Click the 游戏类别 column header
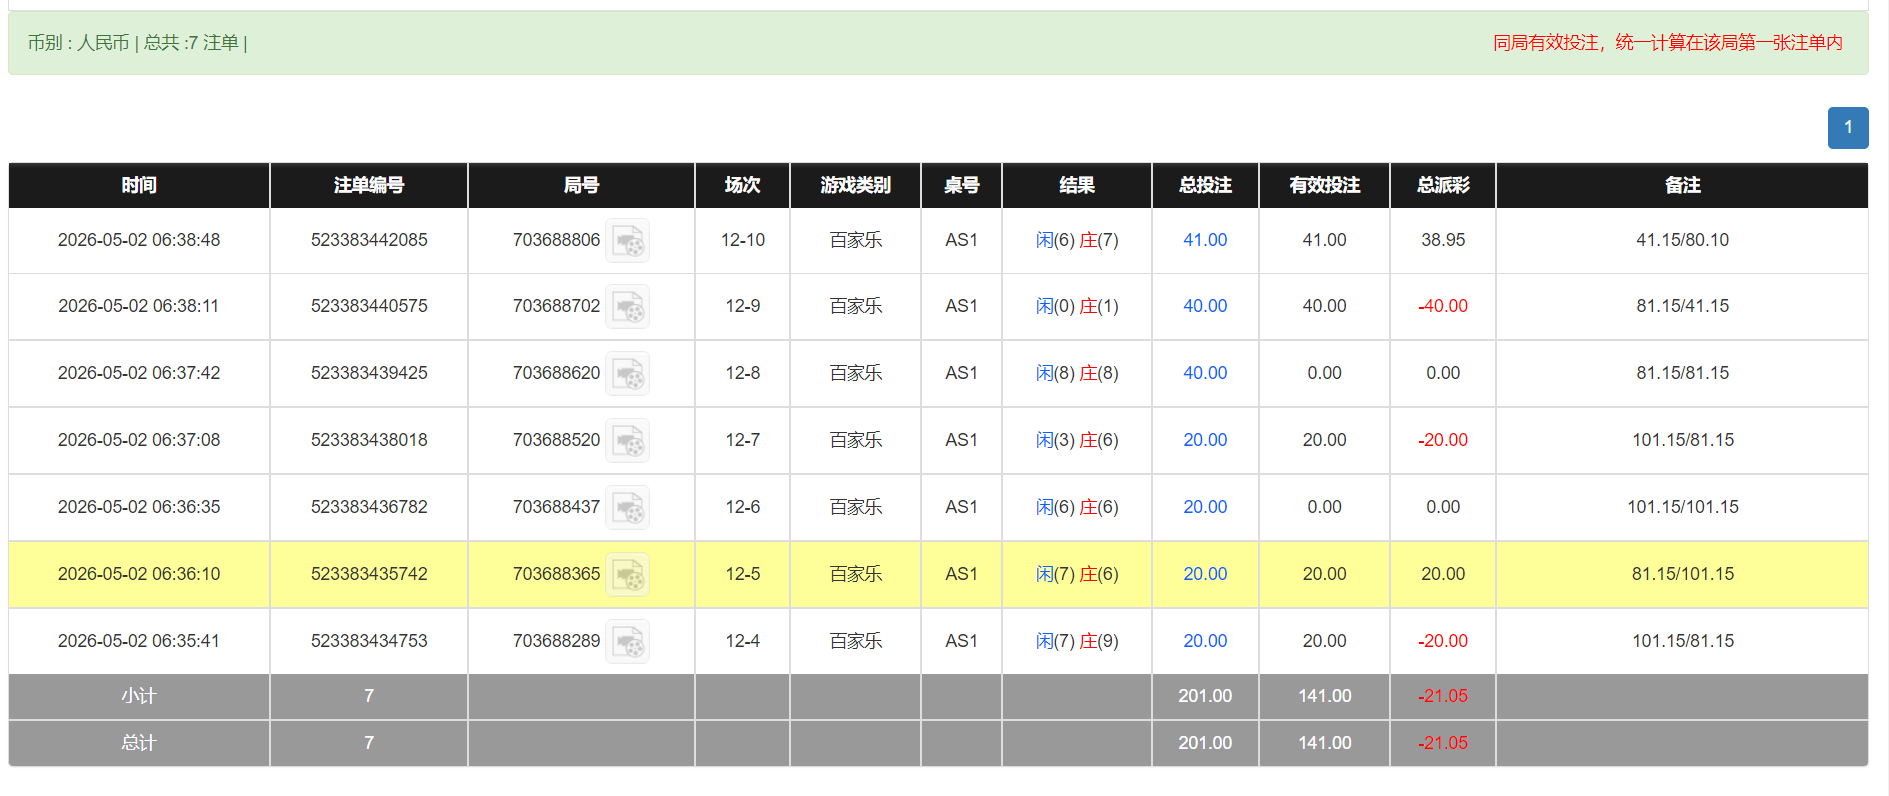Screen dimensions: 1889x796 coord(855,185)
